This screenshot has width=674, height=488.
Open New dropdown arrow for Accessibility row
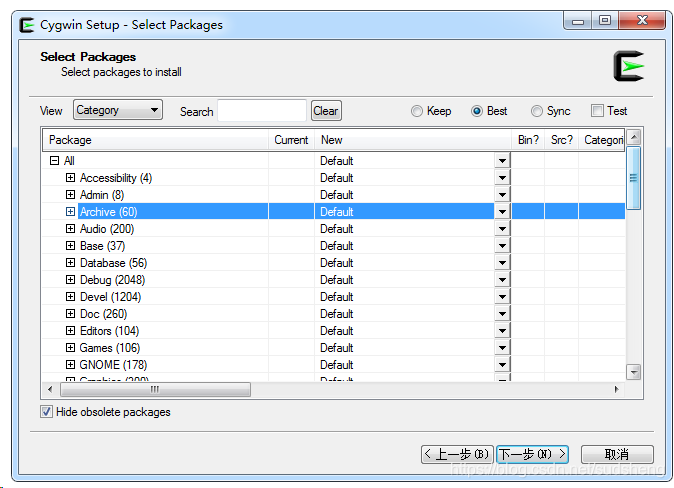[x=502, y=178]
